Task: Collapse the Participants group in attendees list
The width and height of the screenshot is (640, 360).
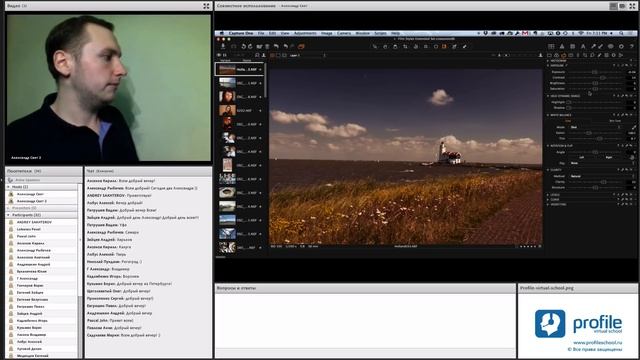Action: (x=9, y=215)
